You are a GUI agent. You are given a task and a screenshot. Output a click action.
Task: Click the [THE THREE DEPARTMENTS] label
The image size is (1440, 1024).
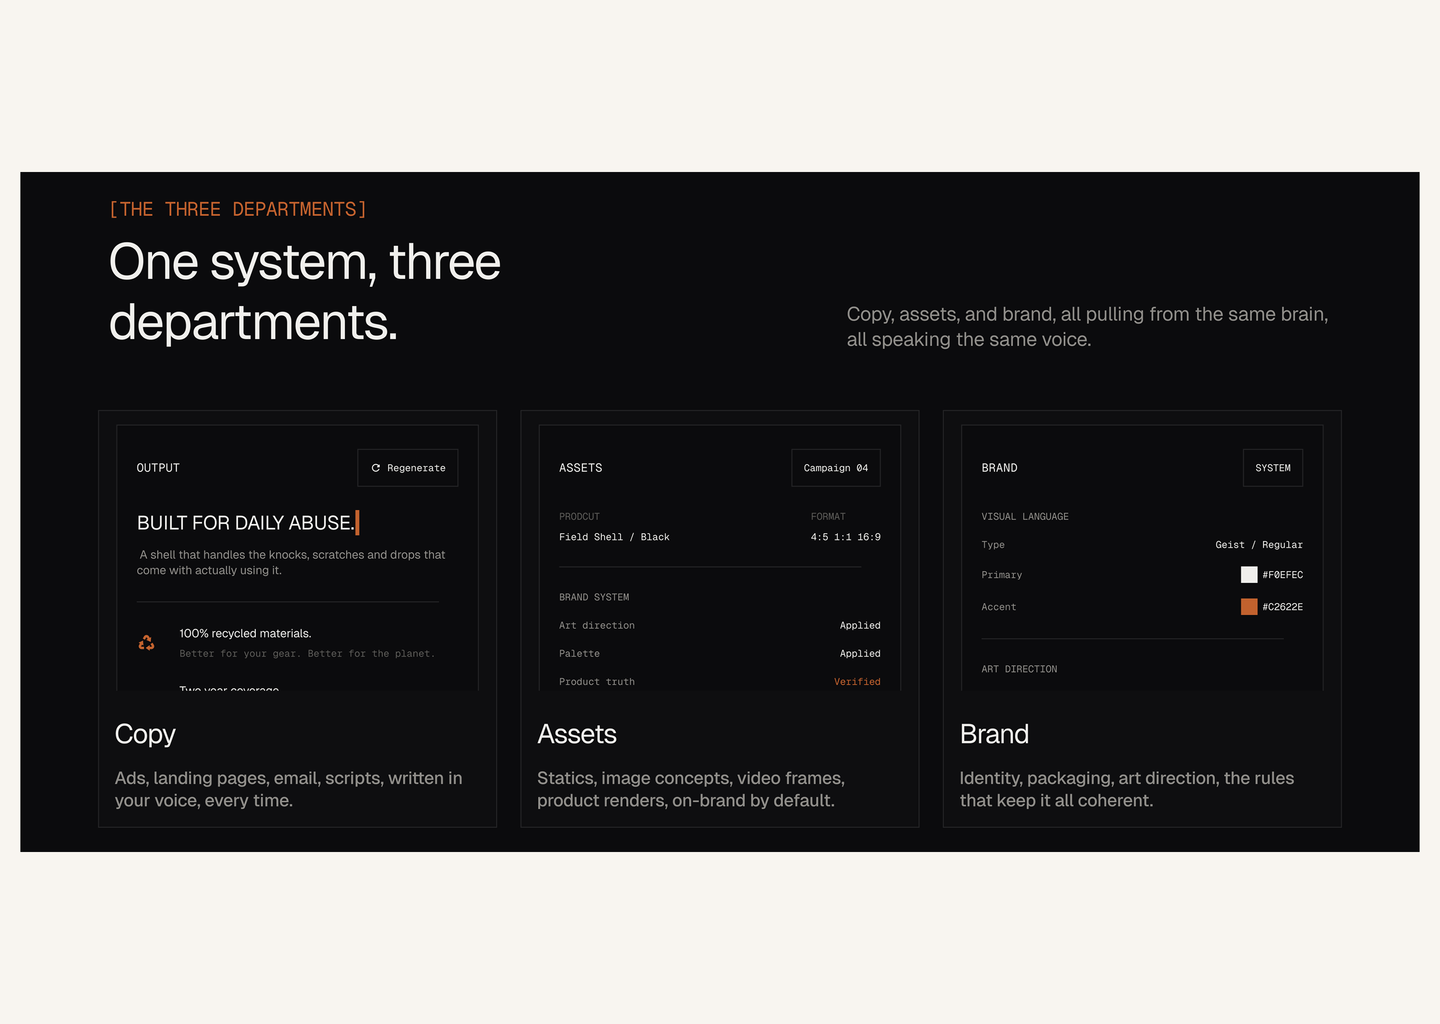238,209
